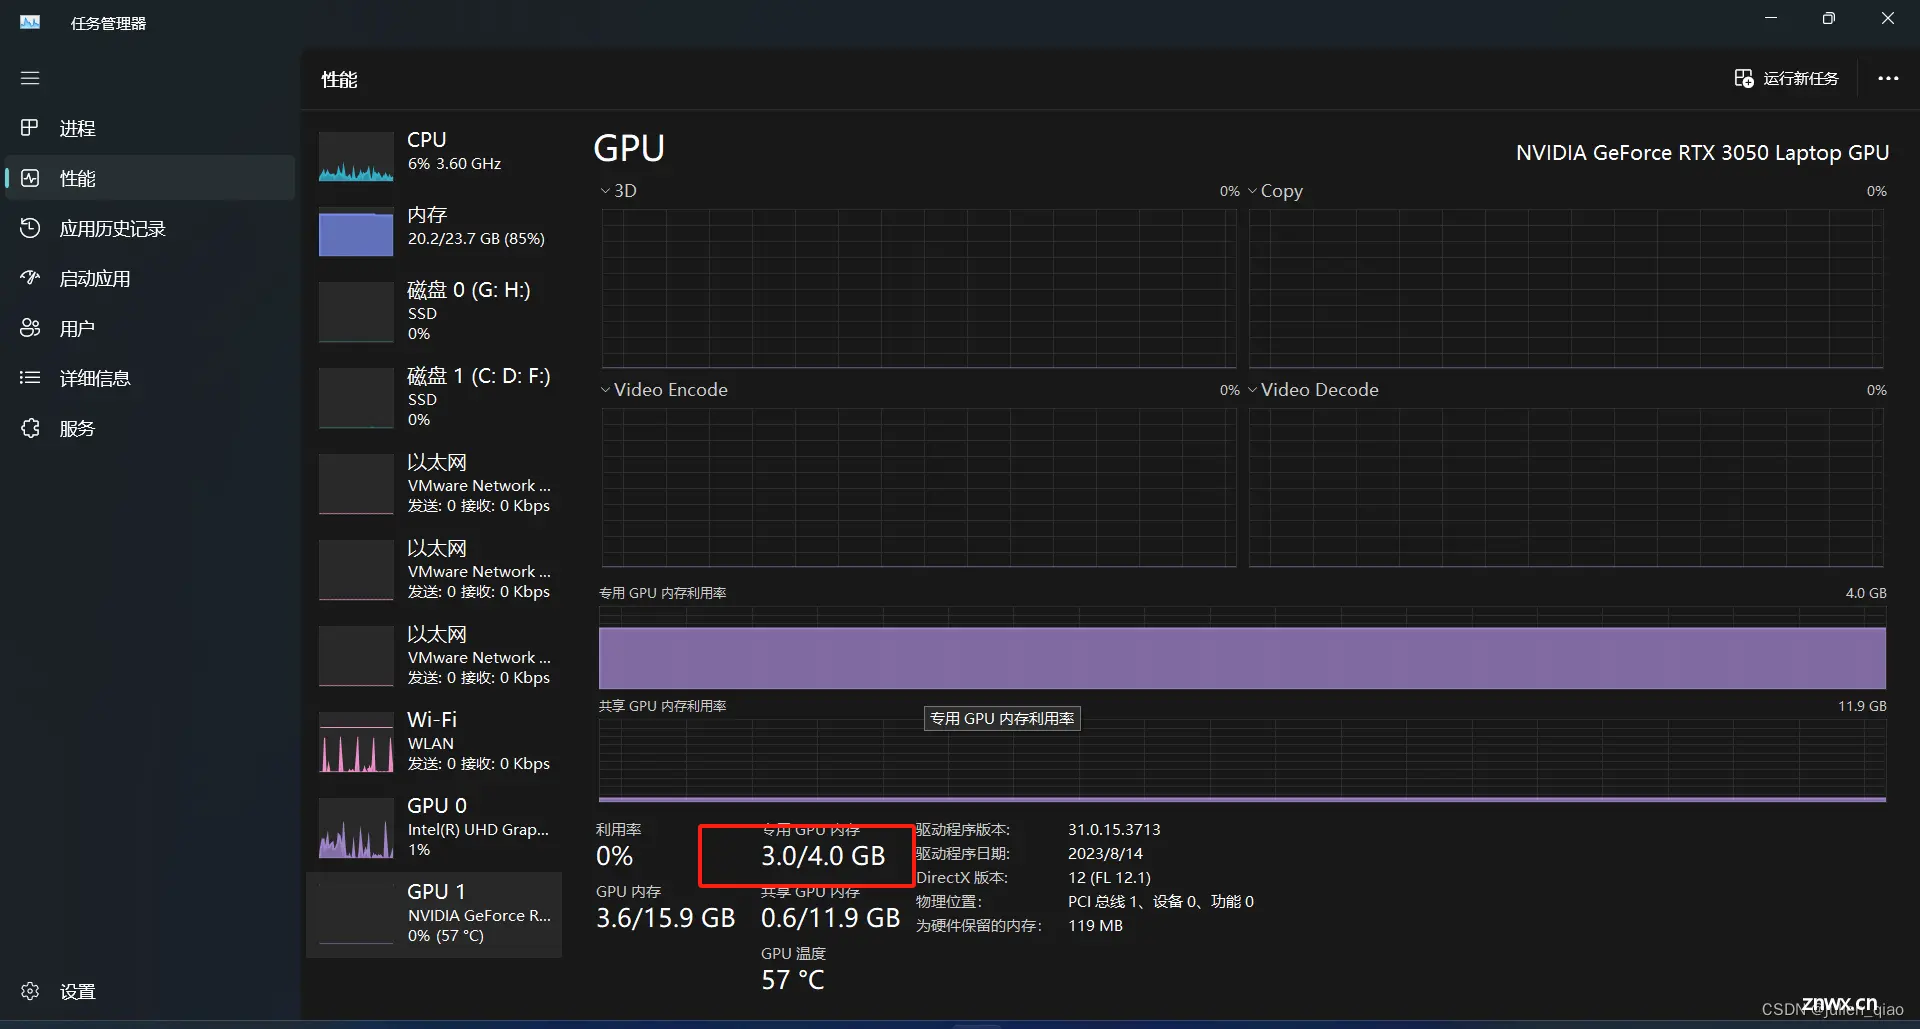Expand the 3D engine dropdown chevron
Viewport: 1920px width, 1029px height.
point(605,191)
